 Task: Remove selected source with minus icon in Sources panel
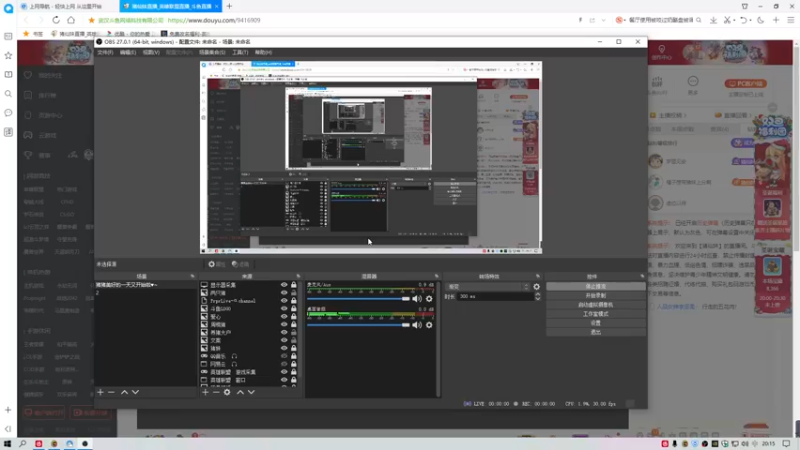(216, 392)
